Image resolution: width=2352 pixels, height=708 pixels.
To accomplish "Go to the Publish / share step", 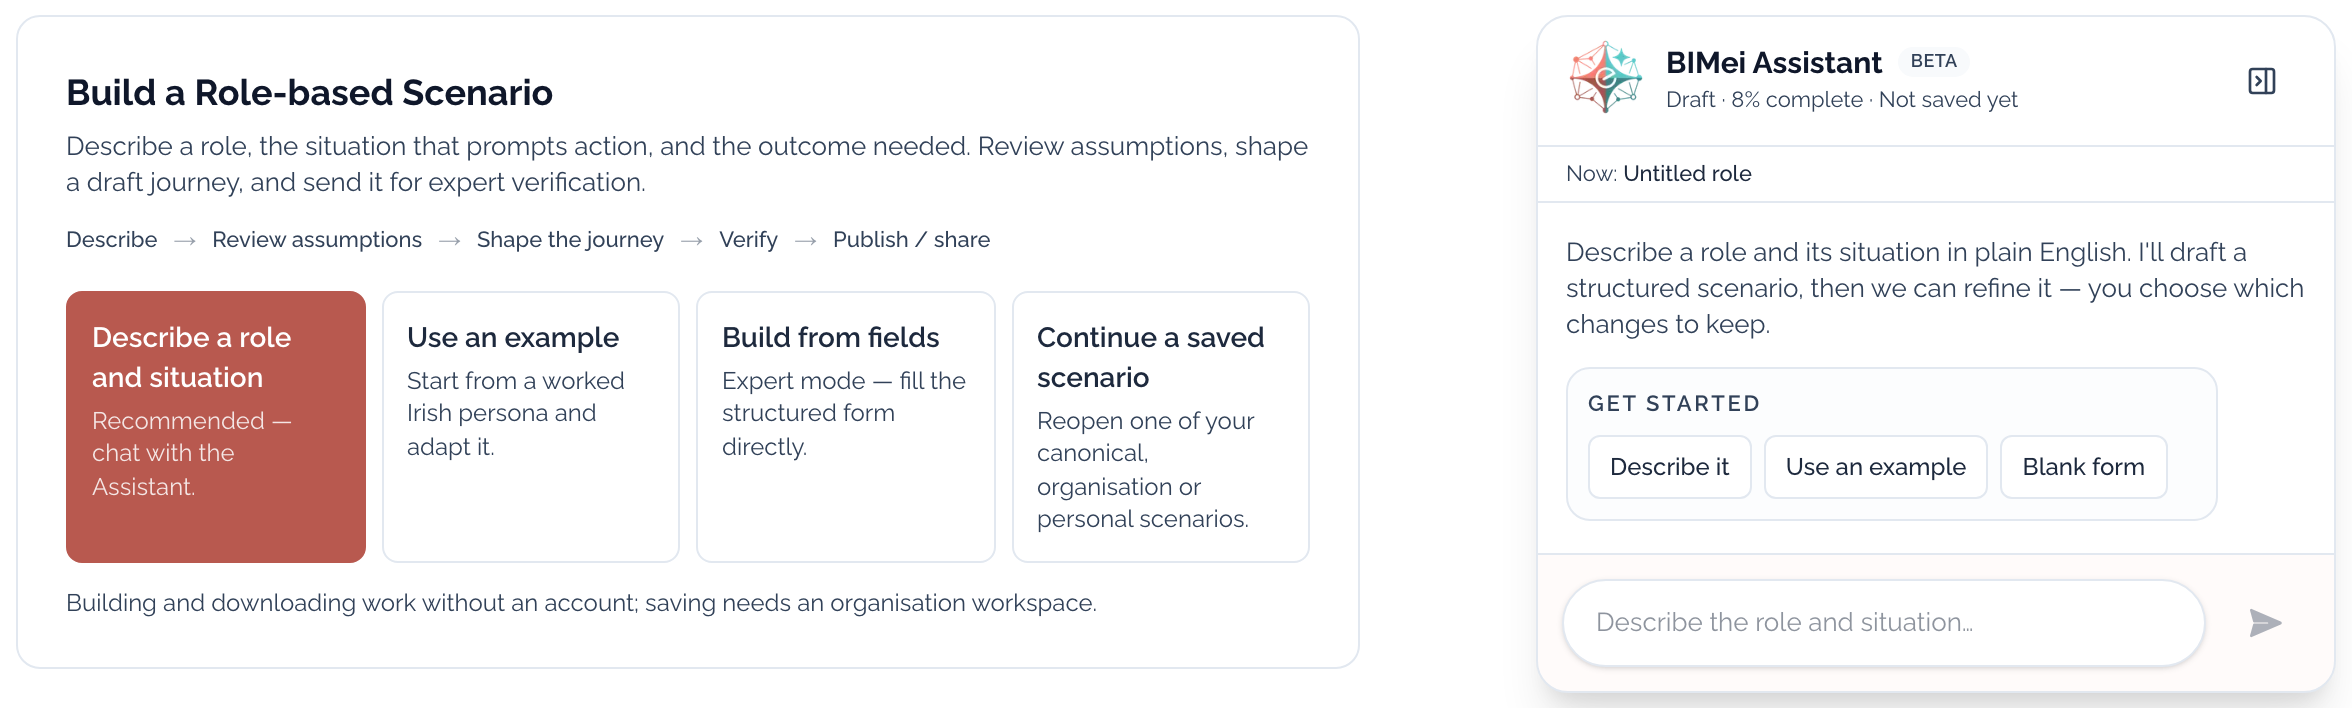I will coord(911,240).
